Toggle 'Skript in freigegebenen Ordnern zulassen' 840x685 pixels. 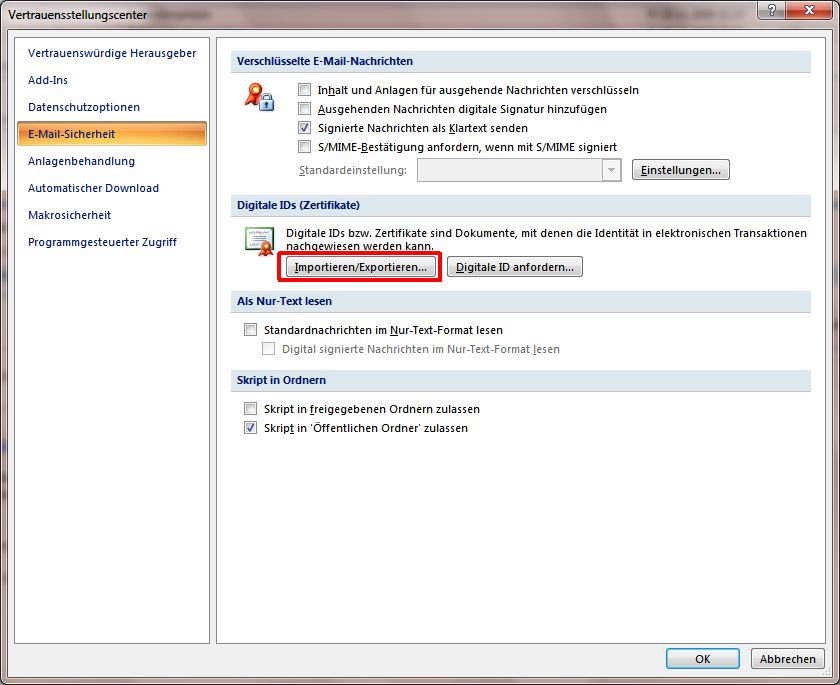tap(251, 409)
